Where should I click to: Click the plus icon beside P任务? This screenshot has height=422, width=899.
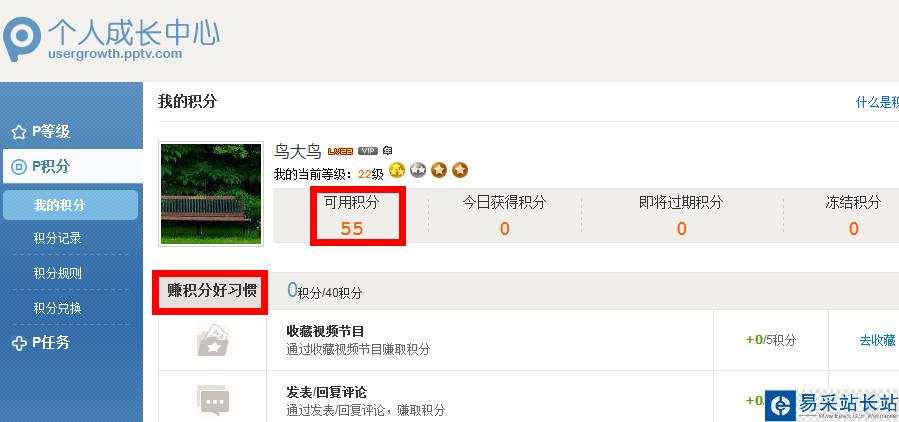click(19, 343)
